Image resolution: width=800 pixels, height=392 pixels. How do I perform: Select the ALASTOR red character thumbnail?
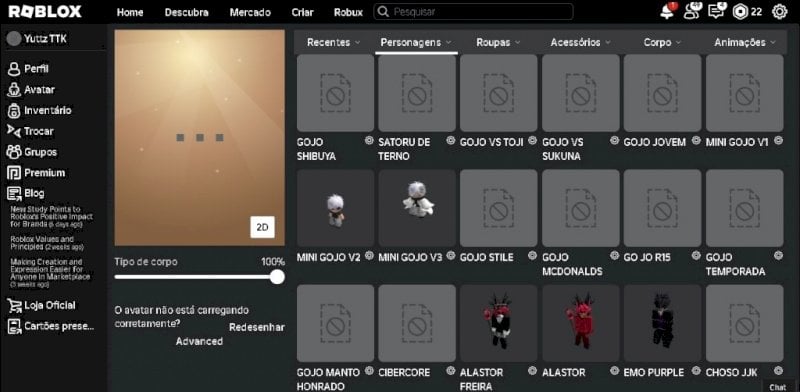pos(581,324)
